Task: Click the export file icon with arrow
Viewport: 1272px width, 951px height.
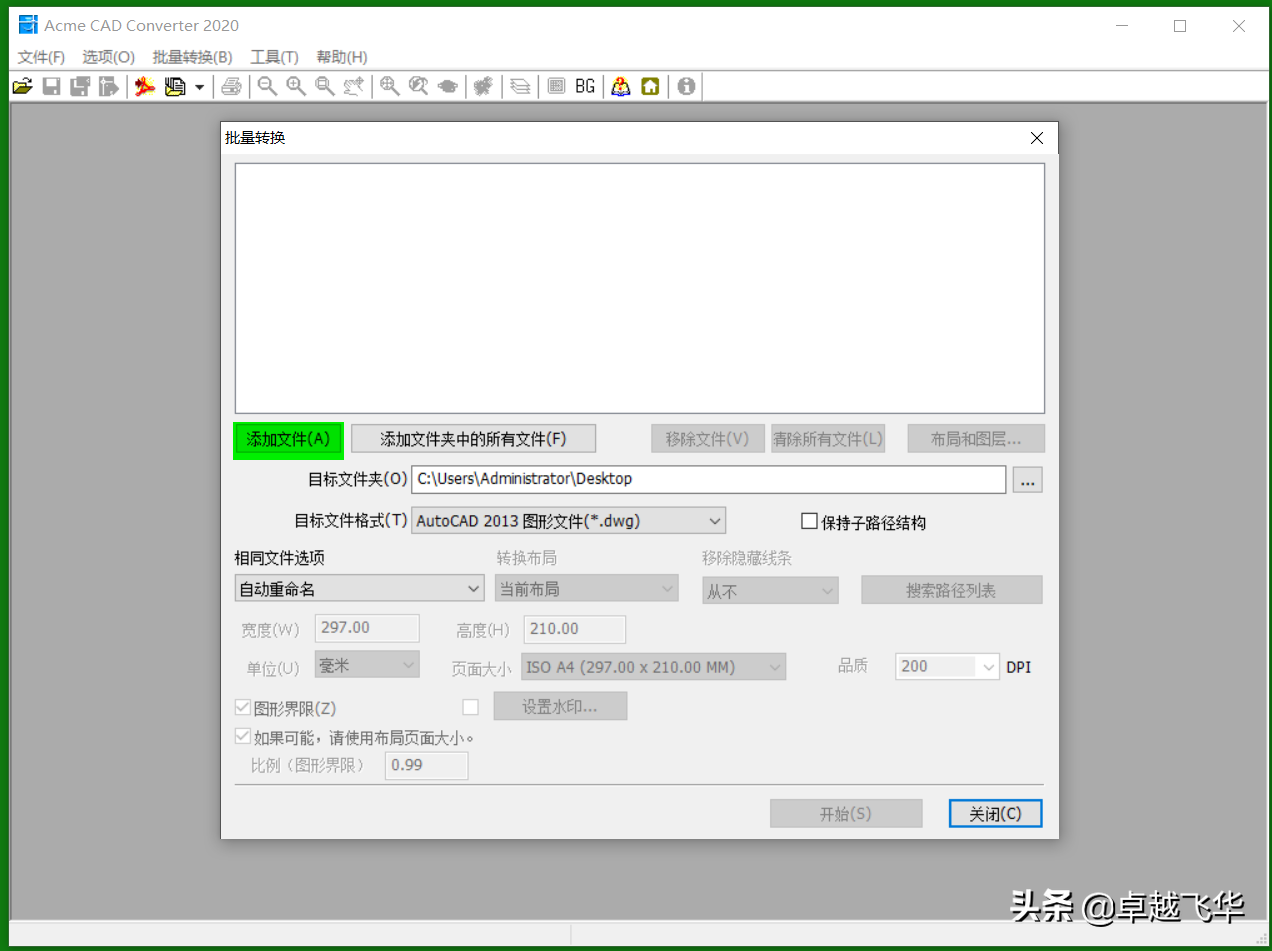Action: coord(108,87)
